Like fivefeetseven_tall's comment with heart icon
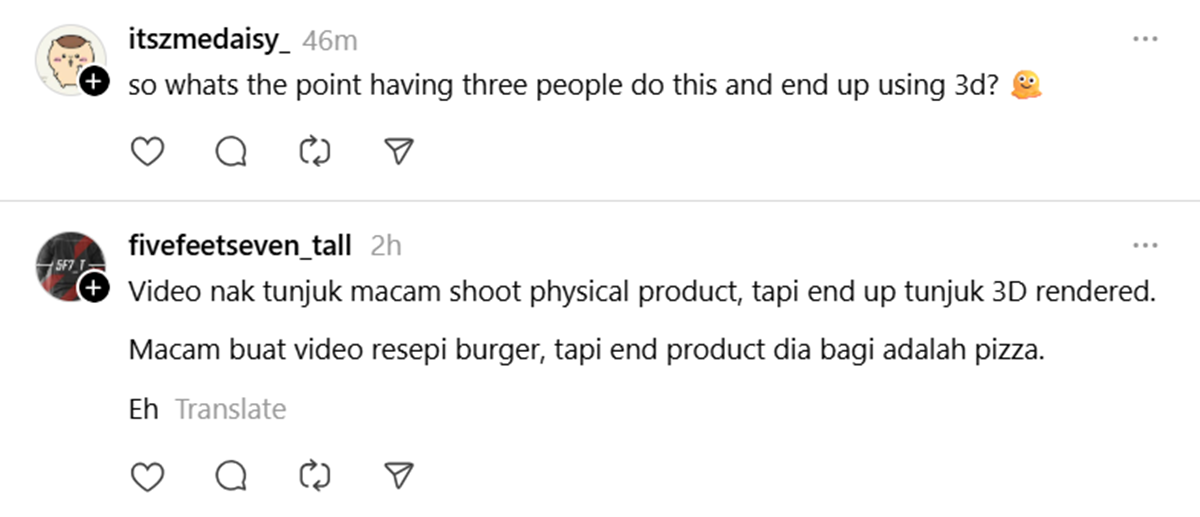This screenshot has height=517, width=1200. (148, 475)
